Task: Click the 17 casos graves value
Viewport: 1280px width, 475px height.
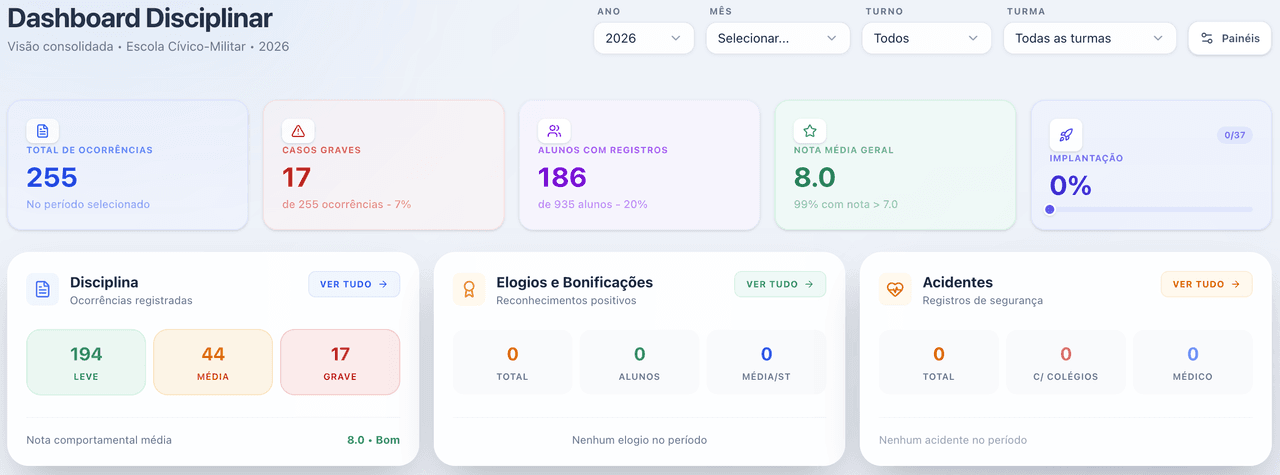Action: pyautogui.click(x=297, y=177)
